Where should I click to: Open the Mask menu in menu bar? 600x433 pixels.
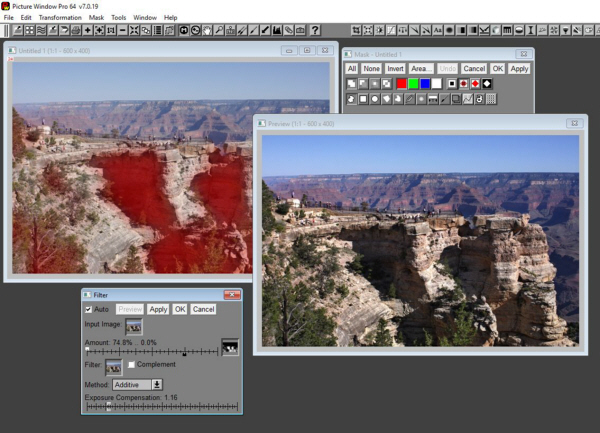[96, 17]
